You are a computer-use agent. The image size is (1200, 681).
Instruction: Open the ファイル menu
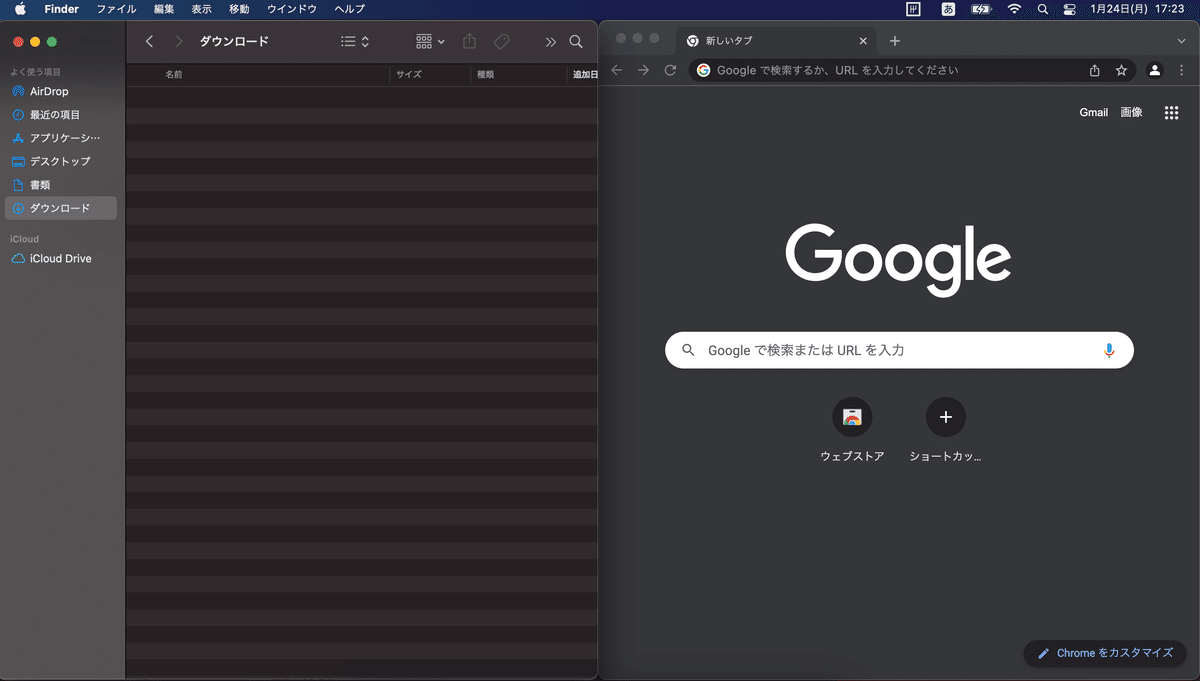116,9
